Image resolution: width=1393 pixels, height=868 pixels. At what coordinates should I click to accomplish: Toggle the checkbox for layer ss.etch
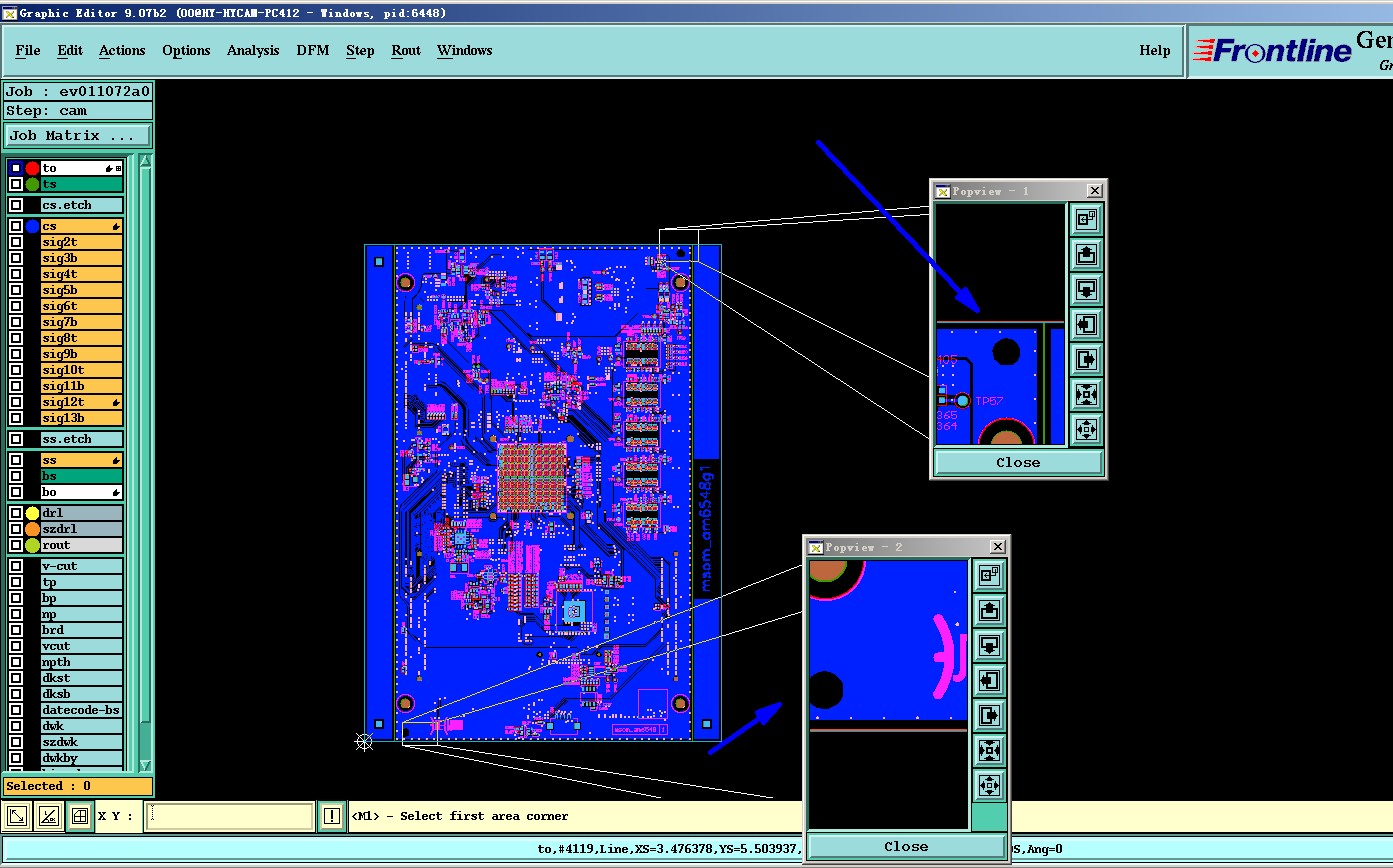[16, 439]
